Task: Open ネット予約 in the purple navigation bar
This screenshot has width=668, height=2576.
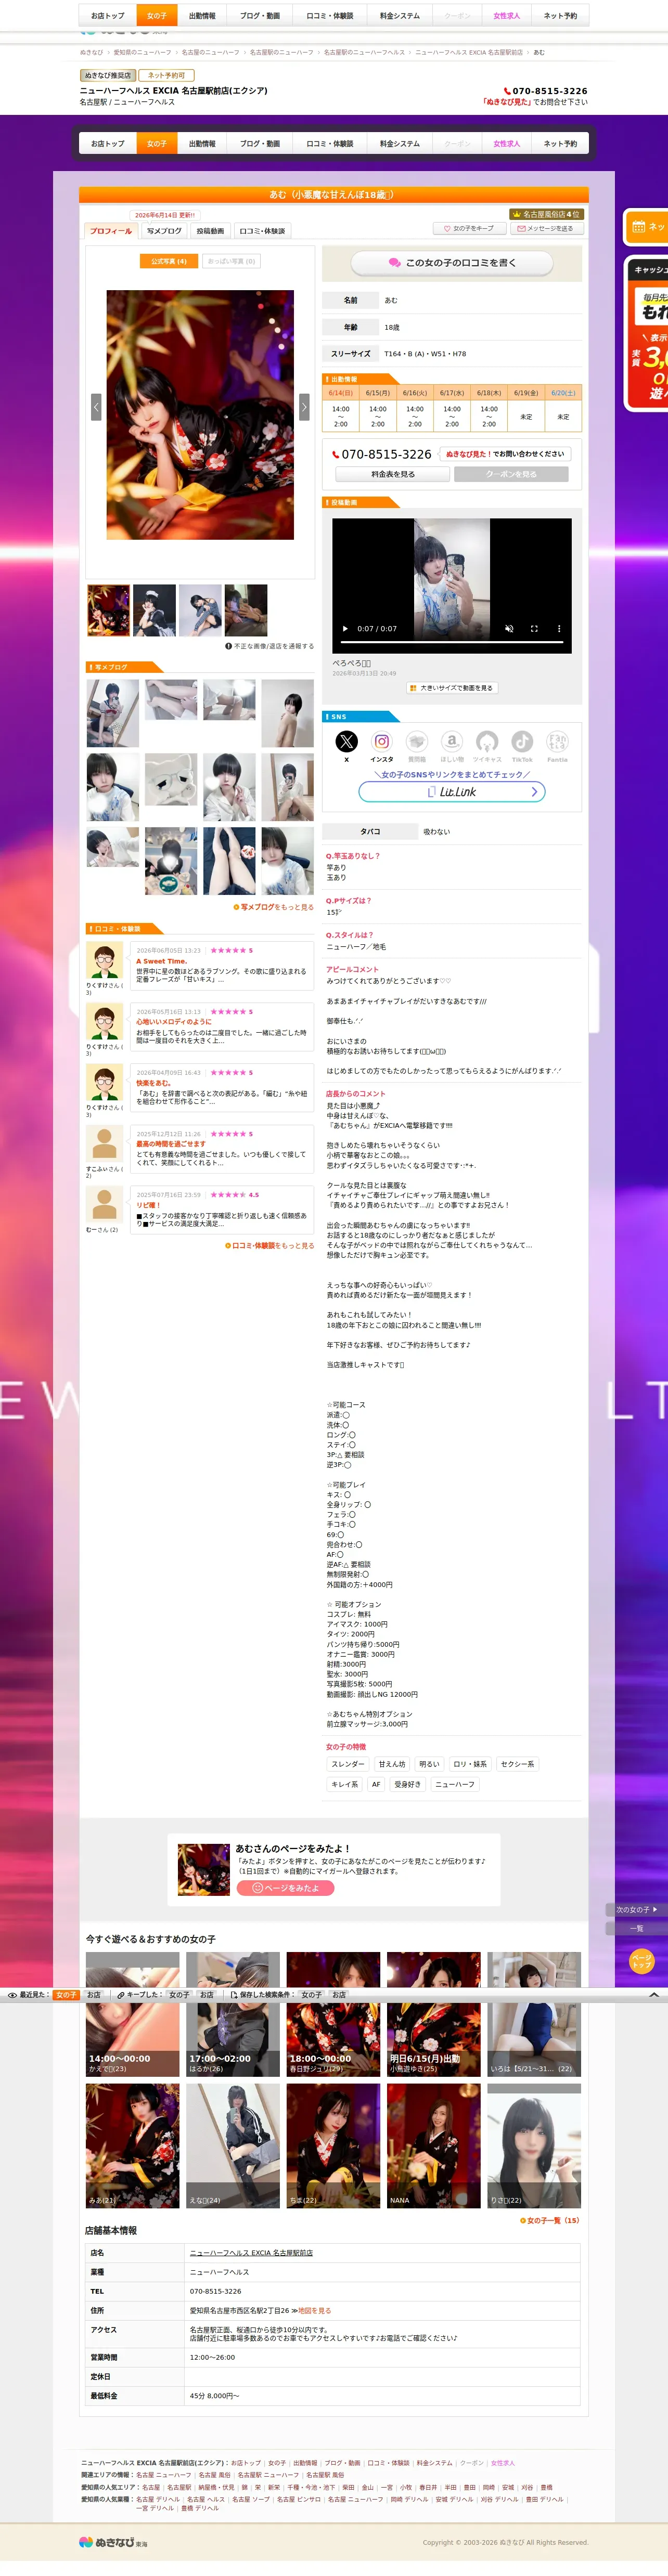Action: [560, 144]
